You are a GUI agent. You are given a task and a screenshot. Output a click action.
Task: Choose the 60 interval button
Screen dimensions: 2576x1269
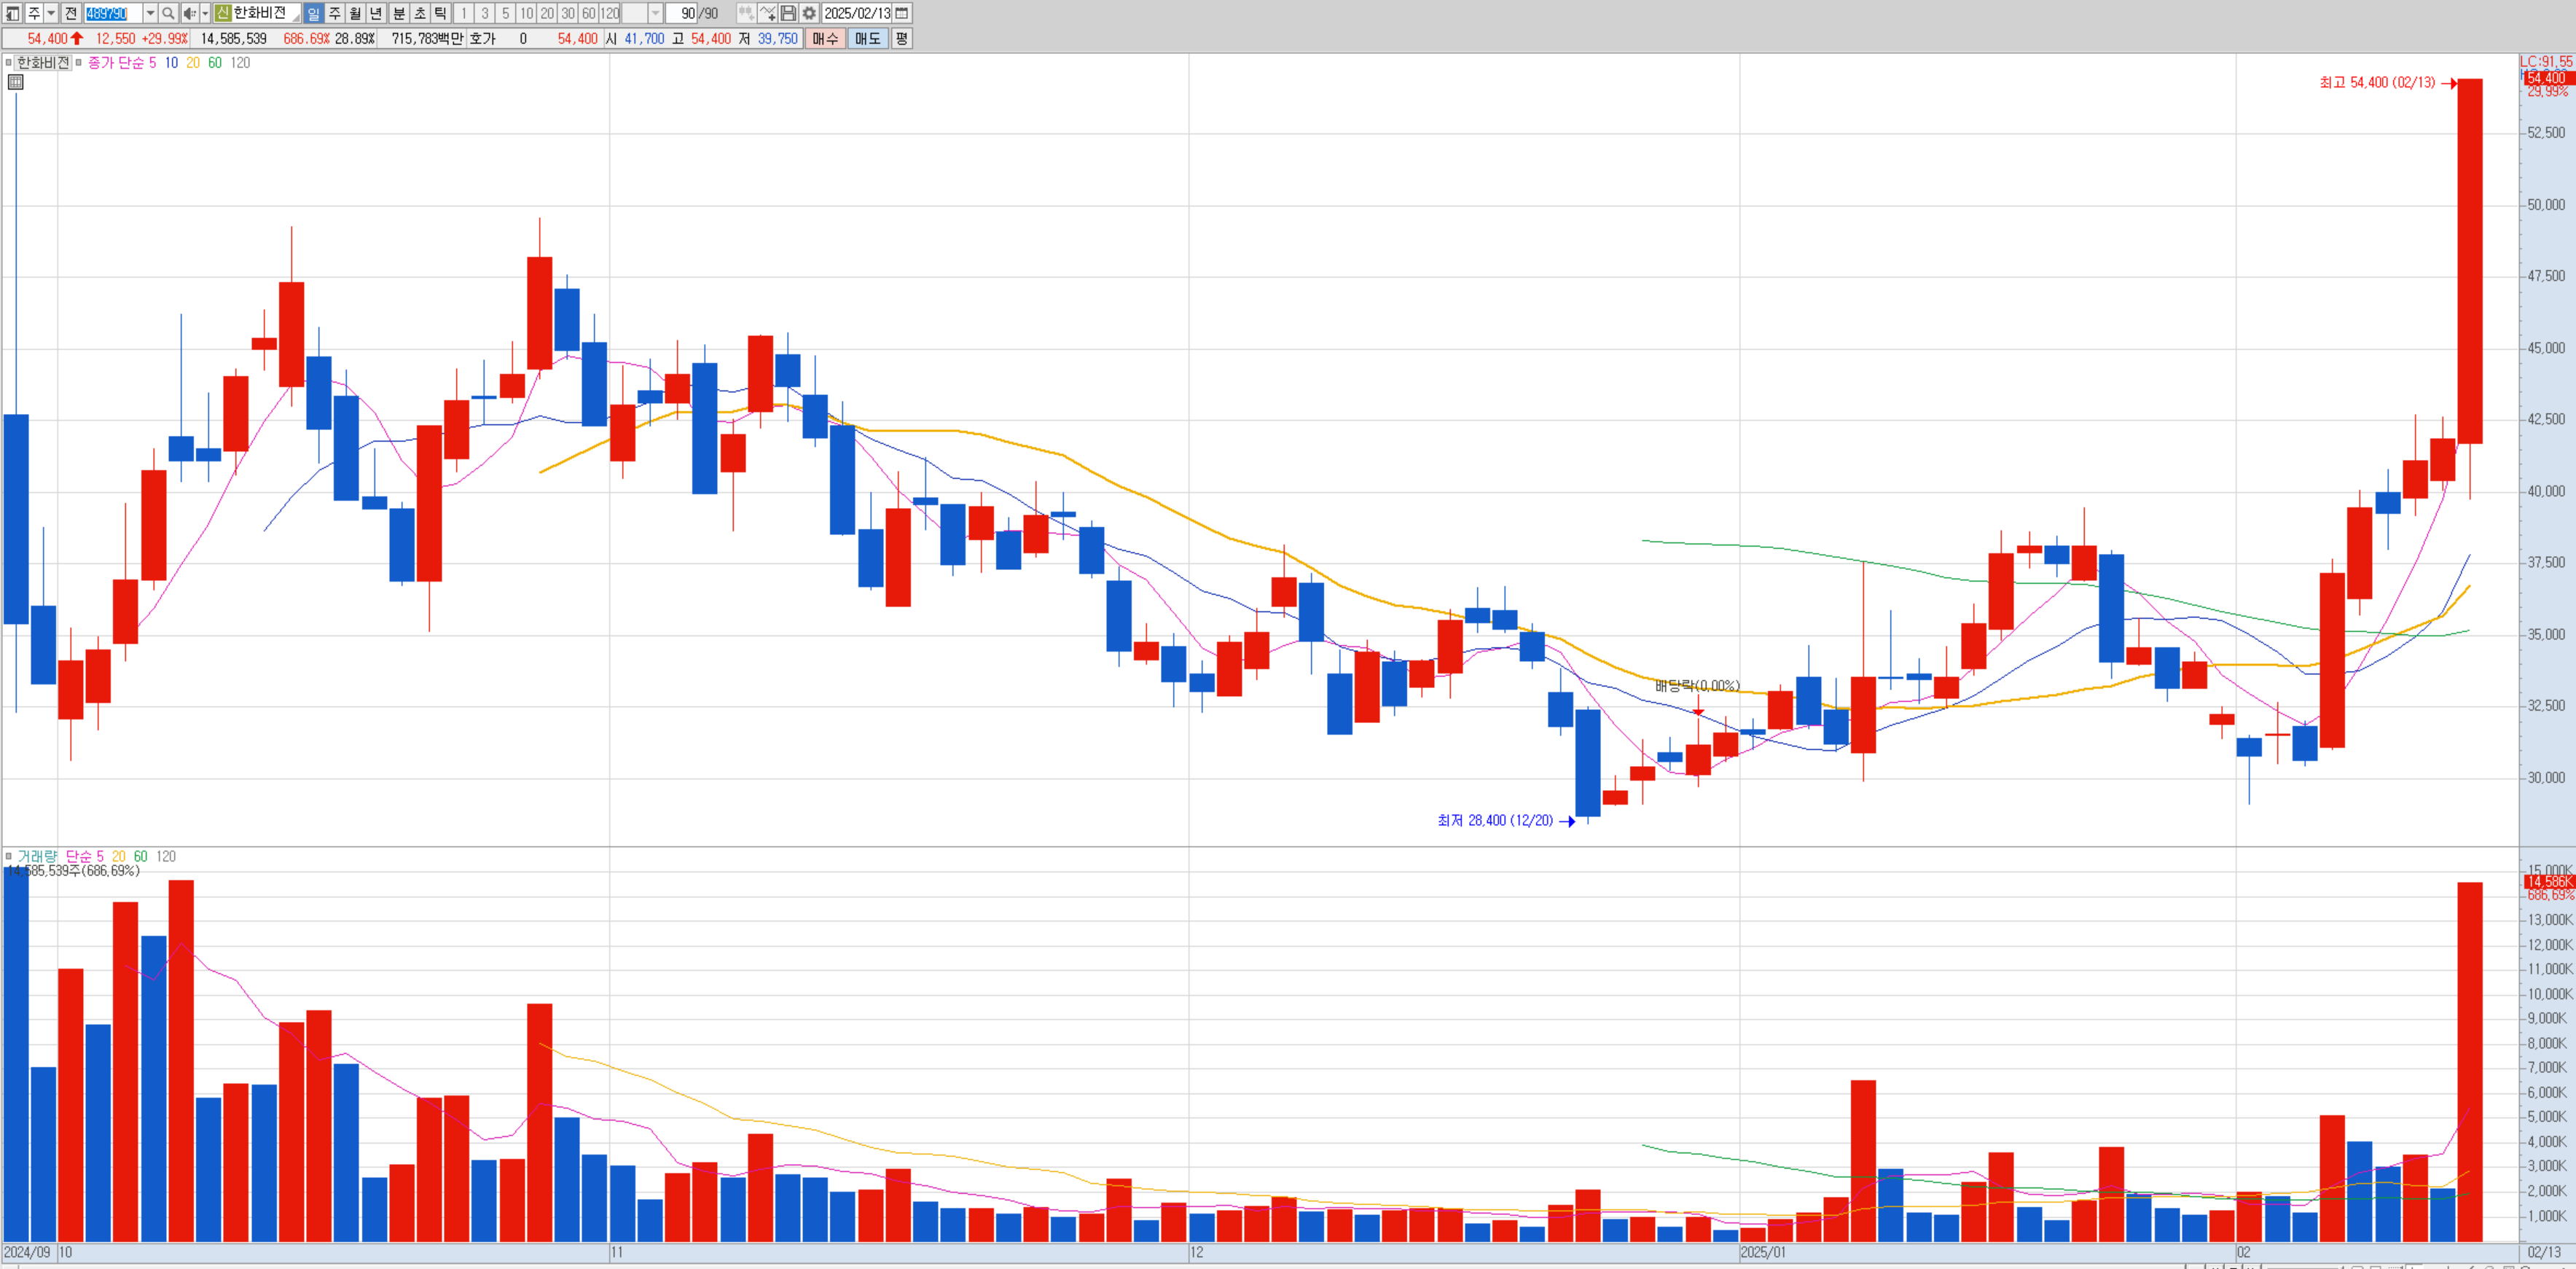tap(589, 13)
